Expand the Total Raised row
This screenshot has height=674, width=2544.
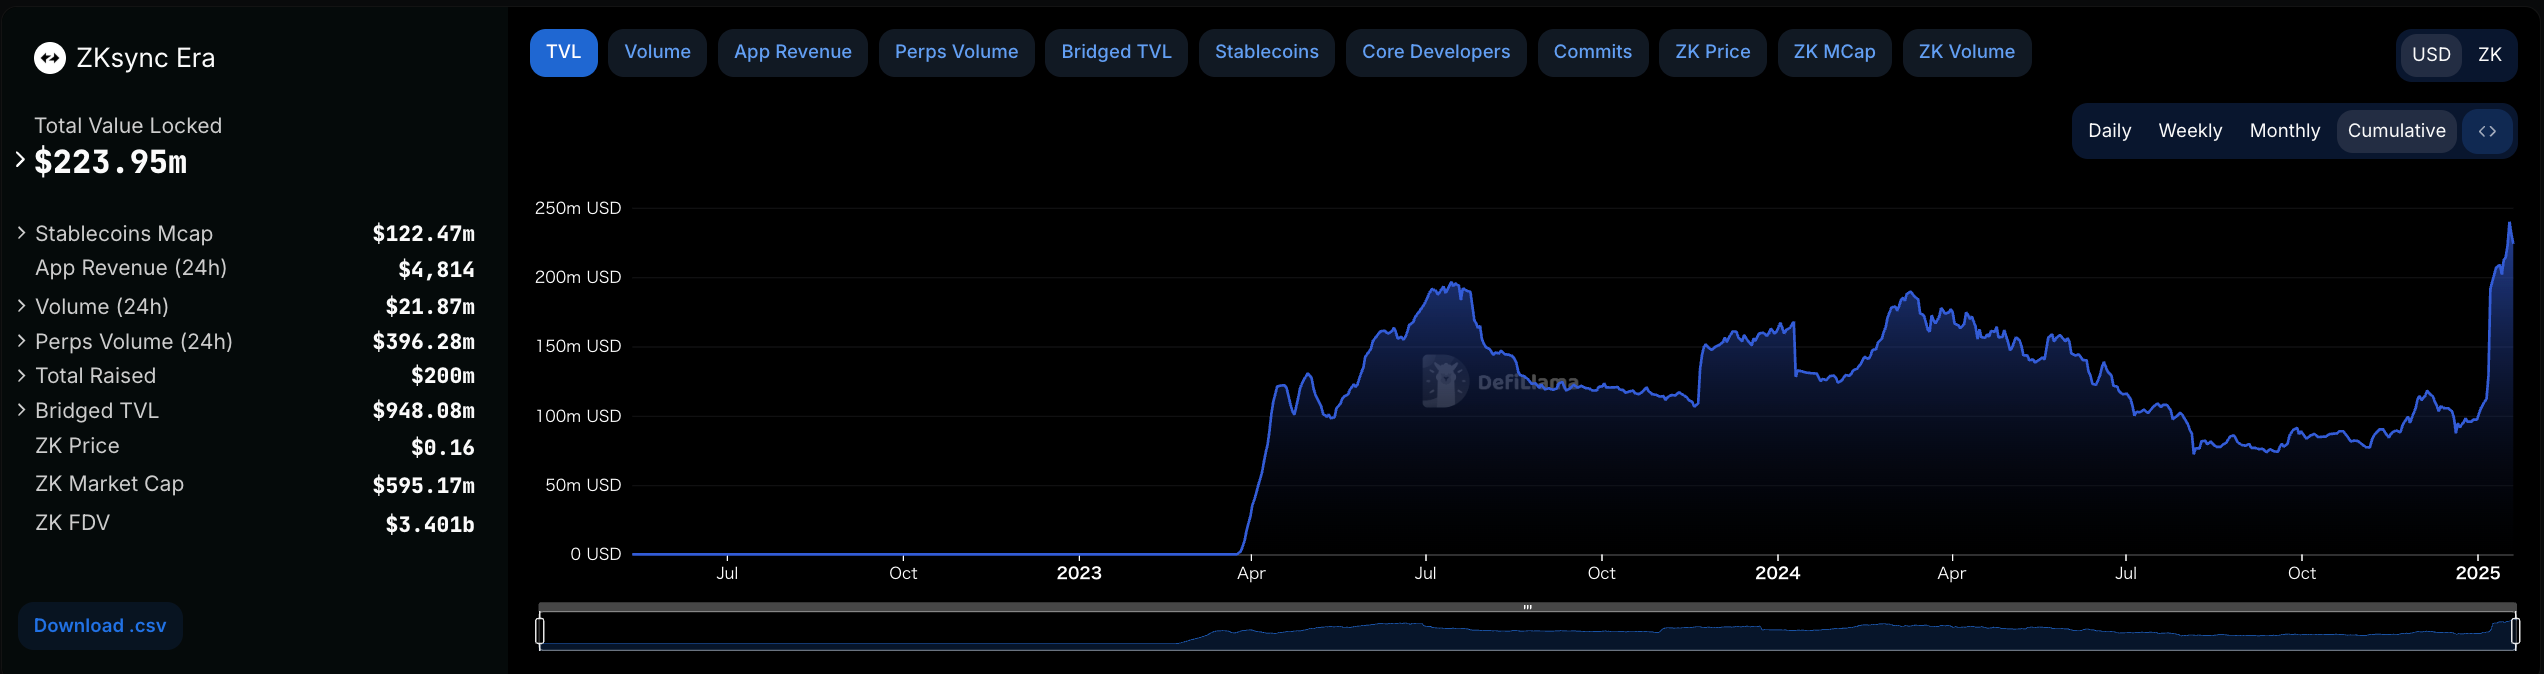click(x=21, y=376)
